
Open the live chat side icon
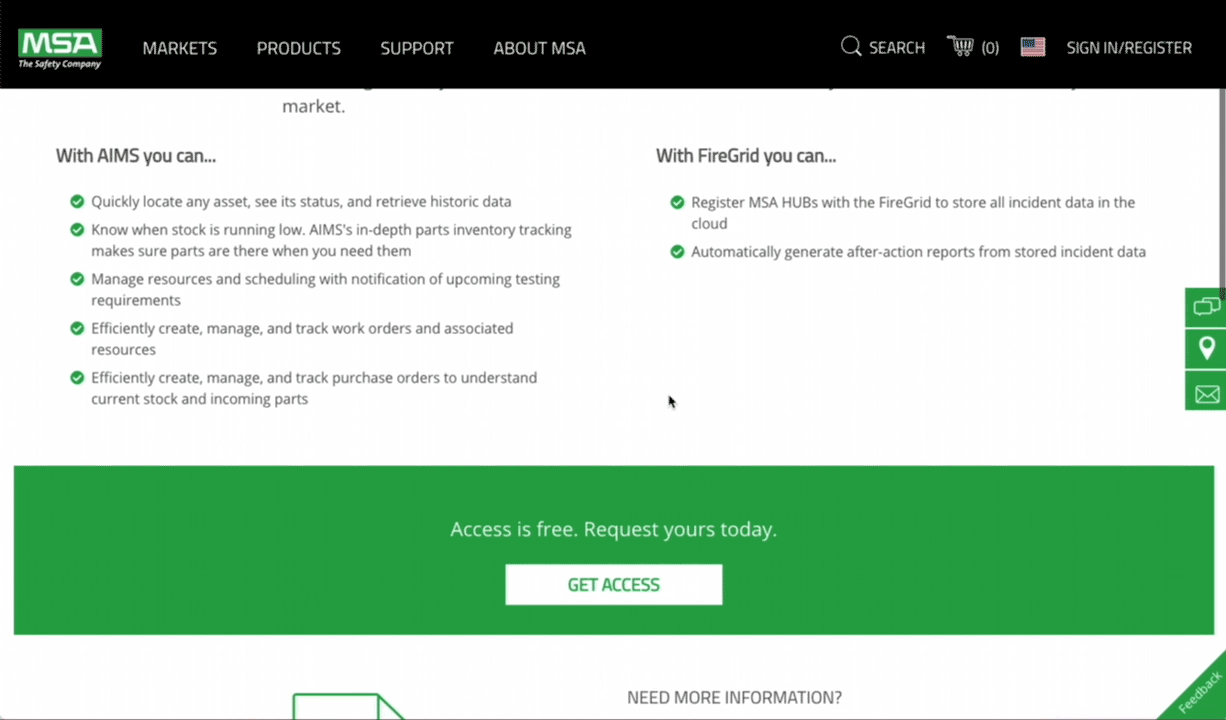(1206, 307)
